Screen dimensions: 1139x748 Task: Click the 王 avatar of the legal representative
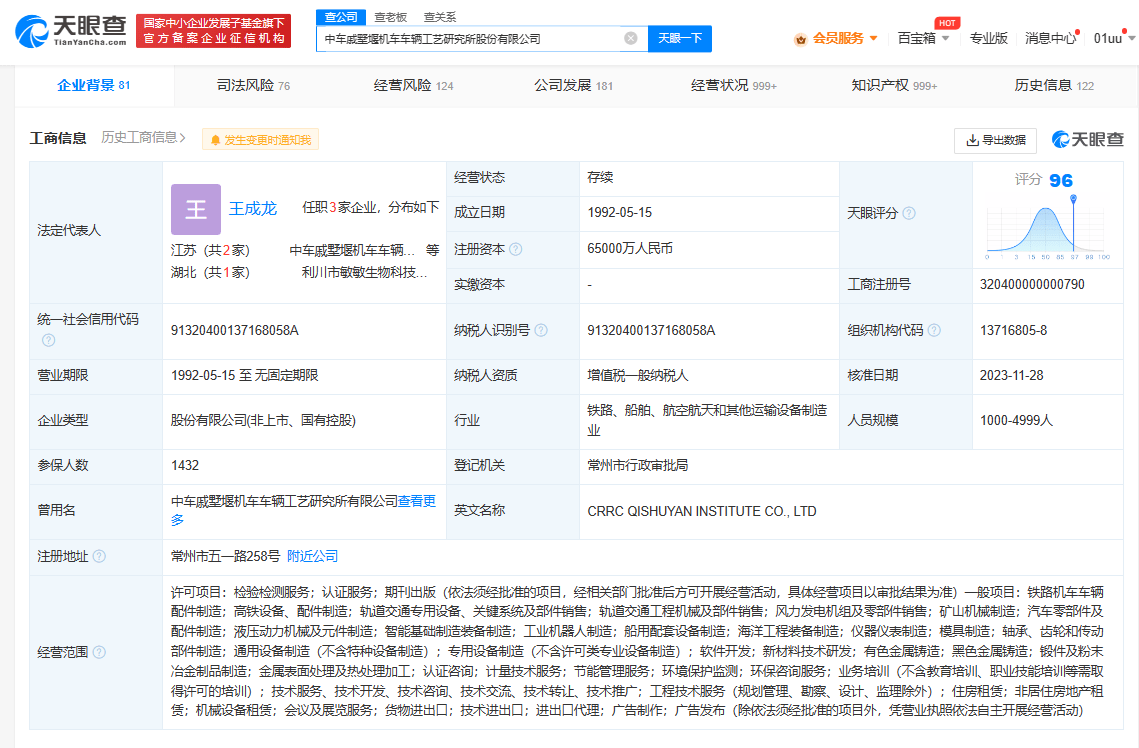[x=195, y=209]
